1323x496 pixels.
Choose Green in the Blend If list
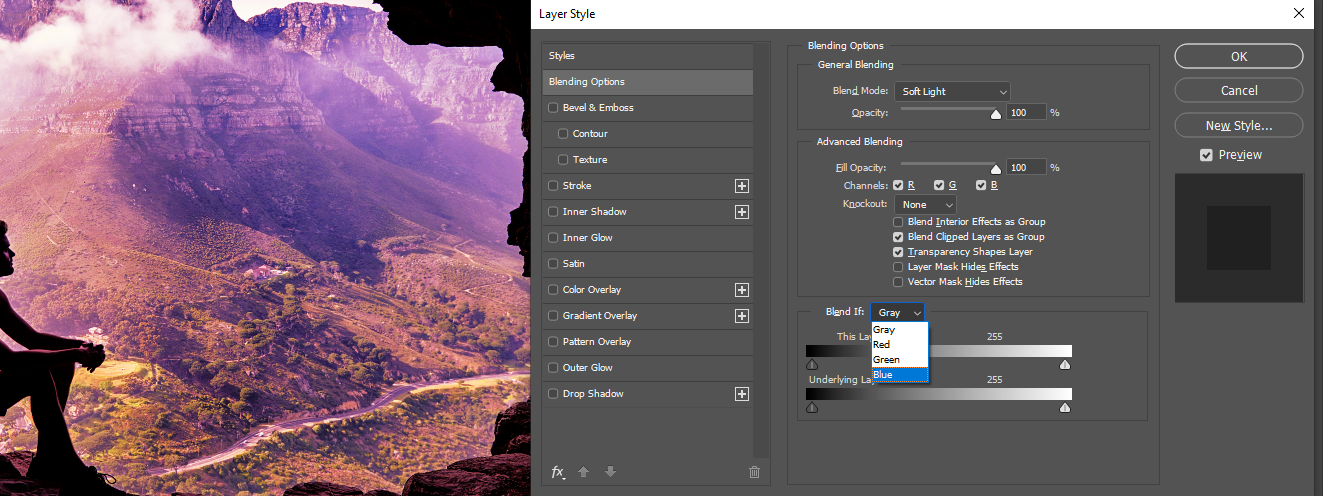899,359
